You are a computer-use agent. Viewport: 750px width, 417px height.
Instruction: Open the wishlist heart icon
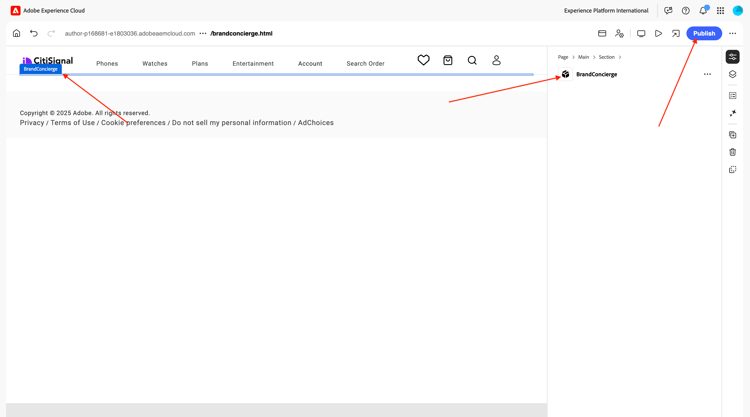point(423,60)
